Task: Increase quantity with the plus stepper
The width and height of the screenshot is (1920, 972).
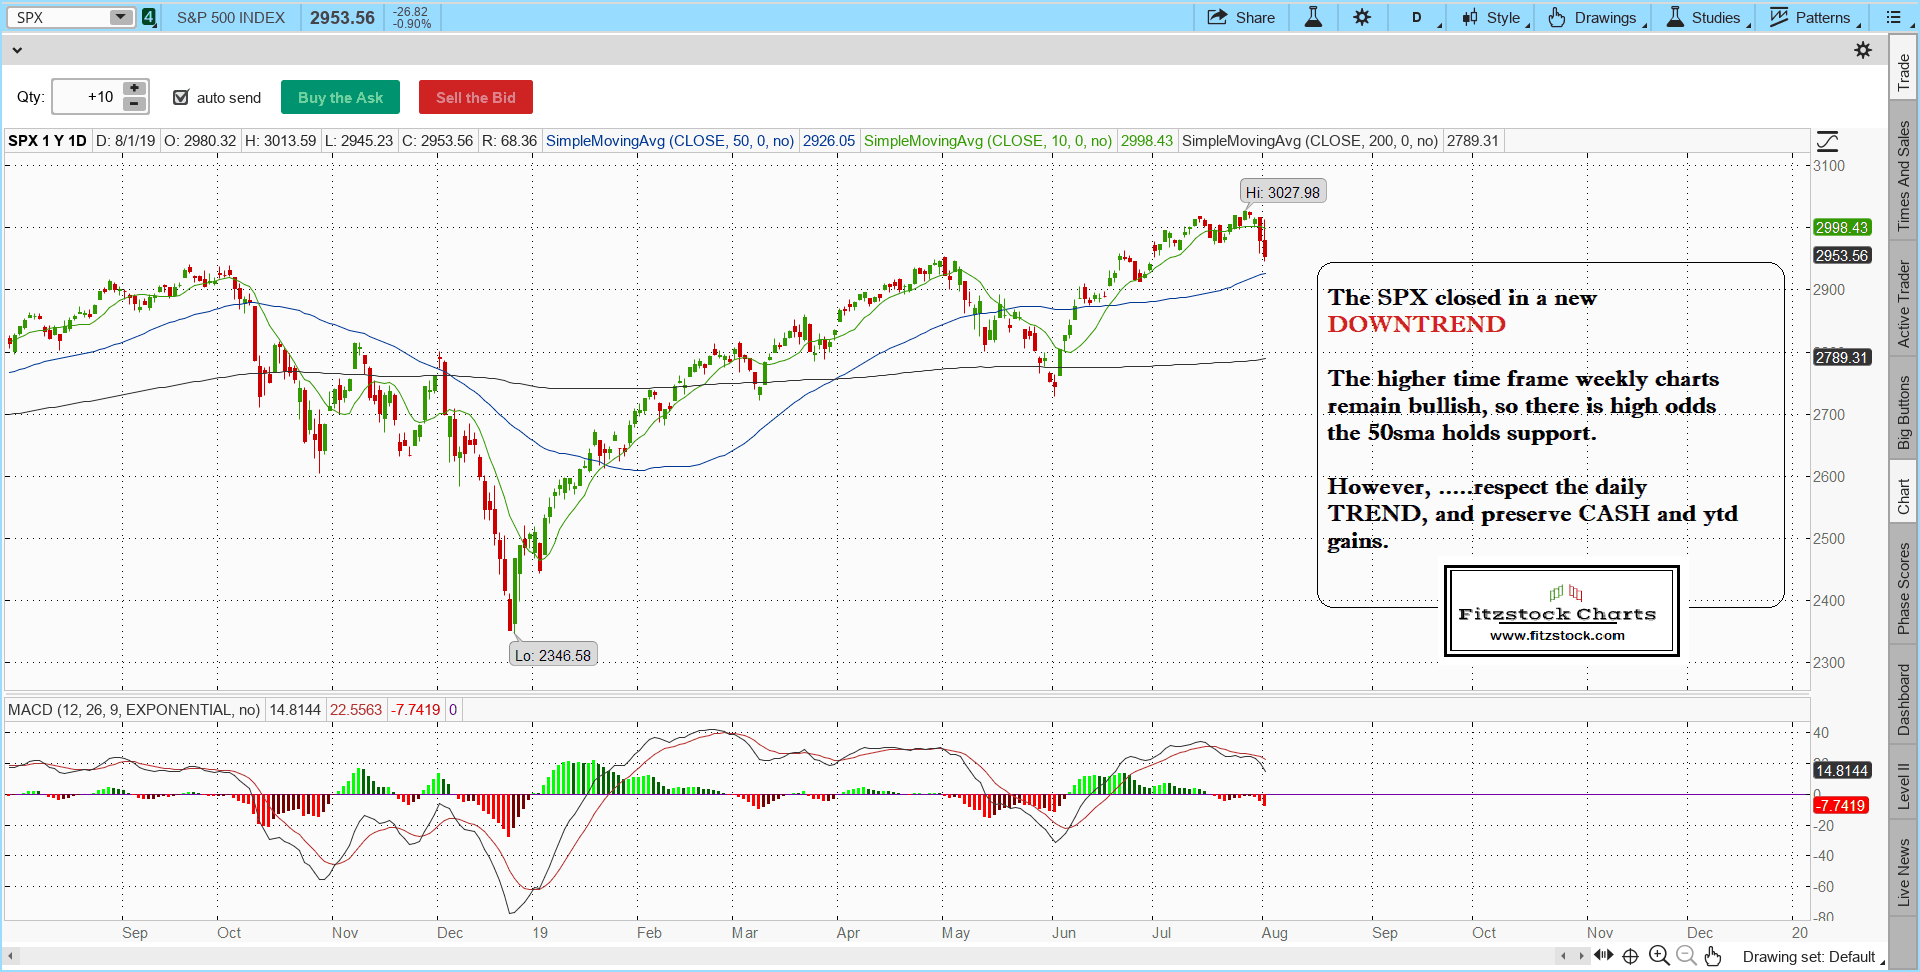Action: [134, 89]
